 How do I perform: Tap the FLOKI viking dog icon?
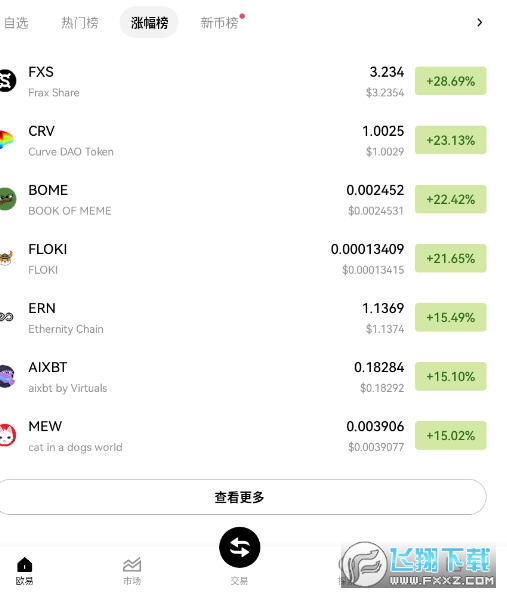tap(7, 258)
